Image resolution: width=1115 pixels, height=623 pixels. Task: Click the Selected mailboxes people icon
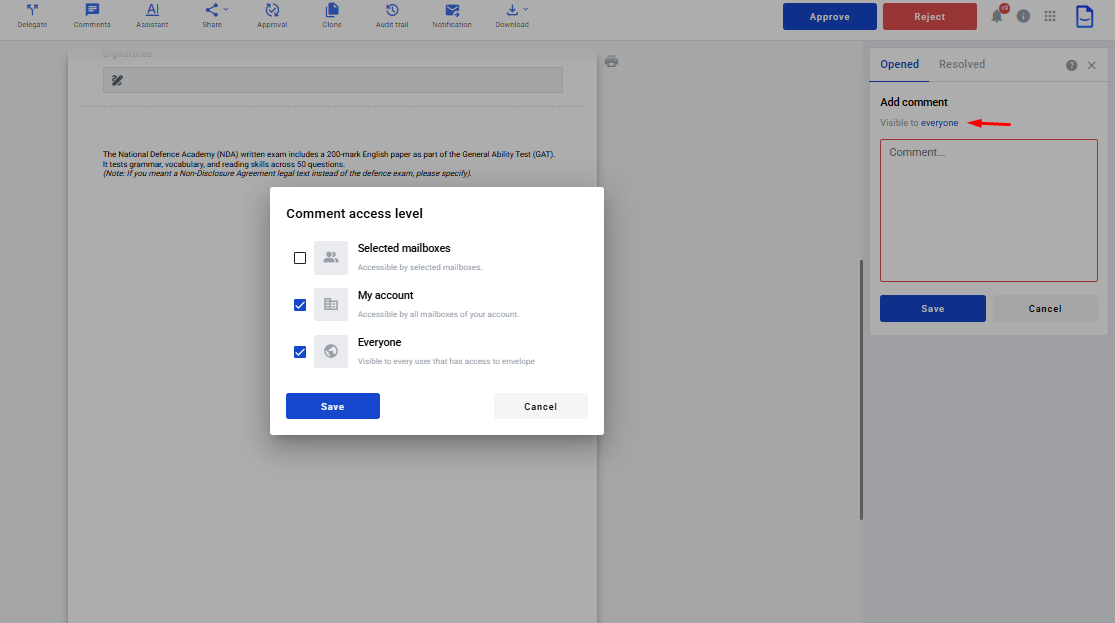click(331, 257)
